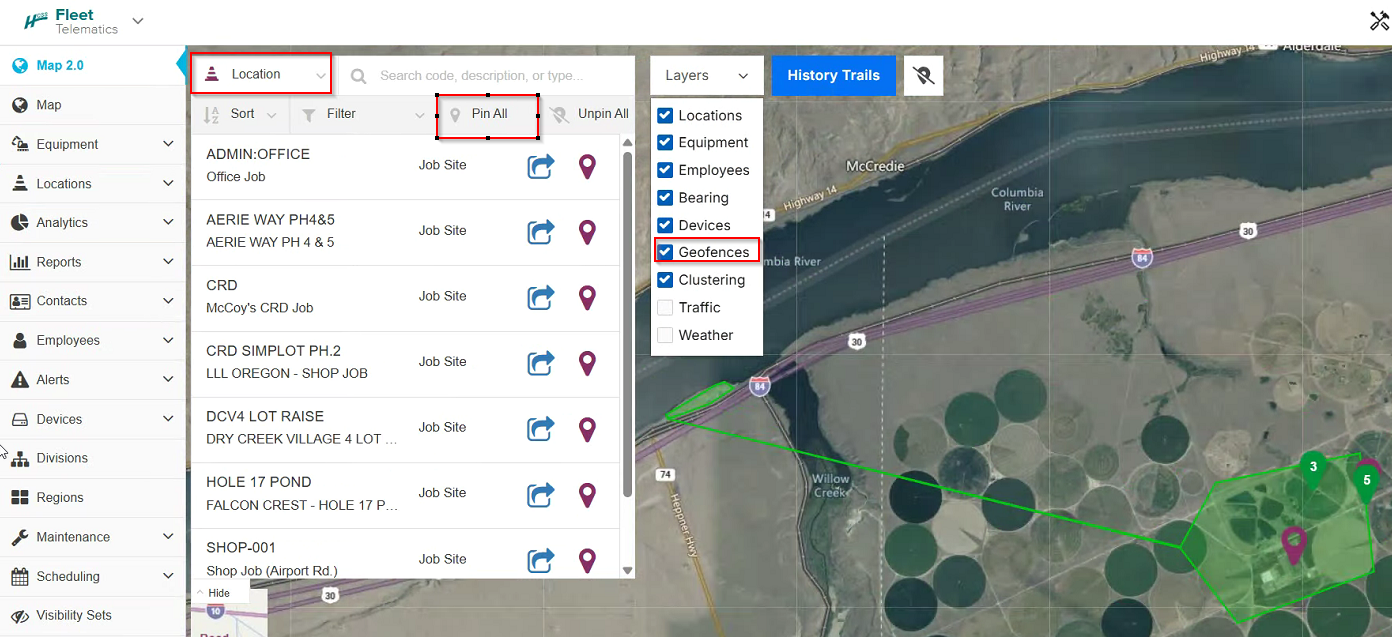Viewport: 1392px width, 637px height.
Task: Toggle the Geofences layer checkbox
Action: pyautogui.click(x=665, y=253)
